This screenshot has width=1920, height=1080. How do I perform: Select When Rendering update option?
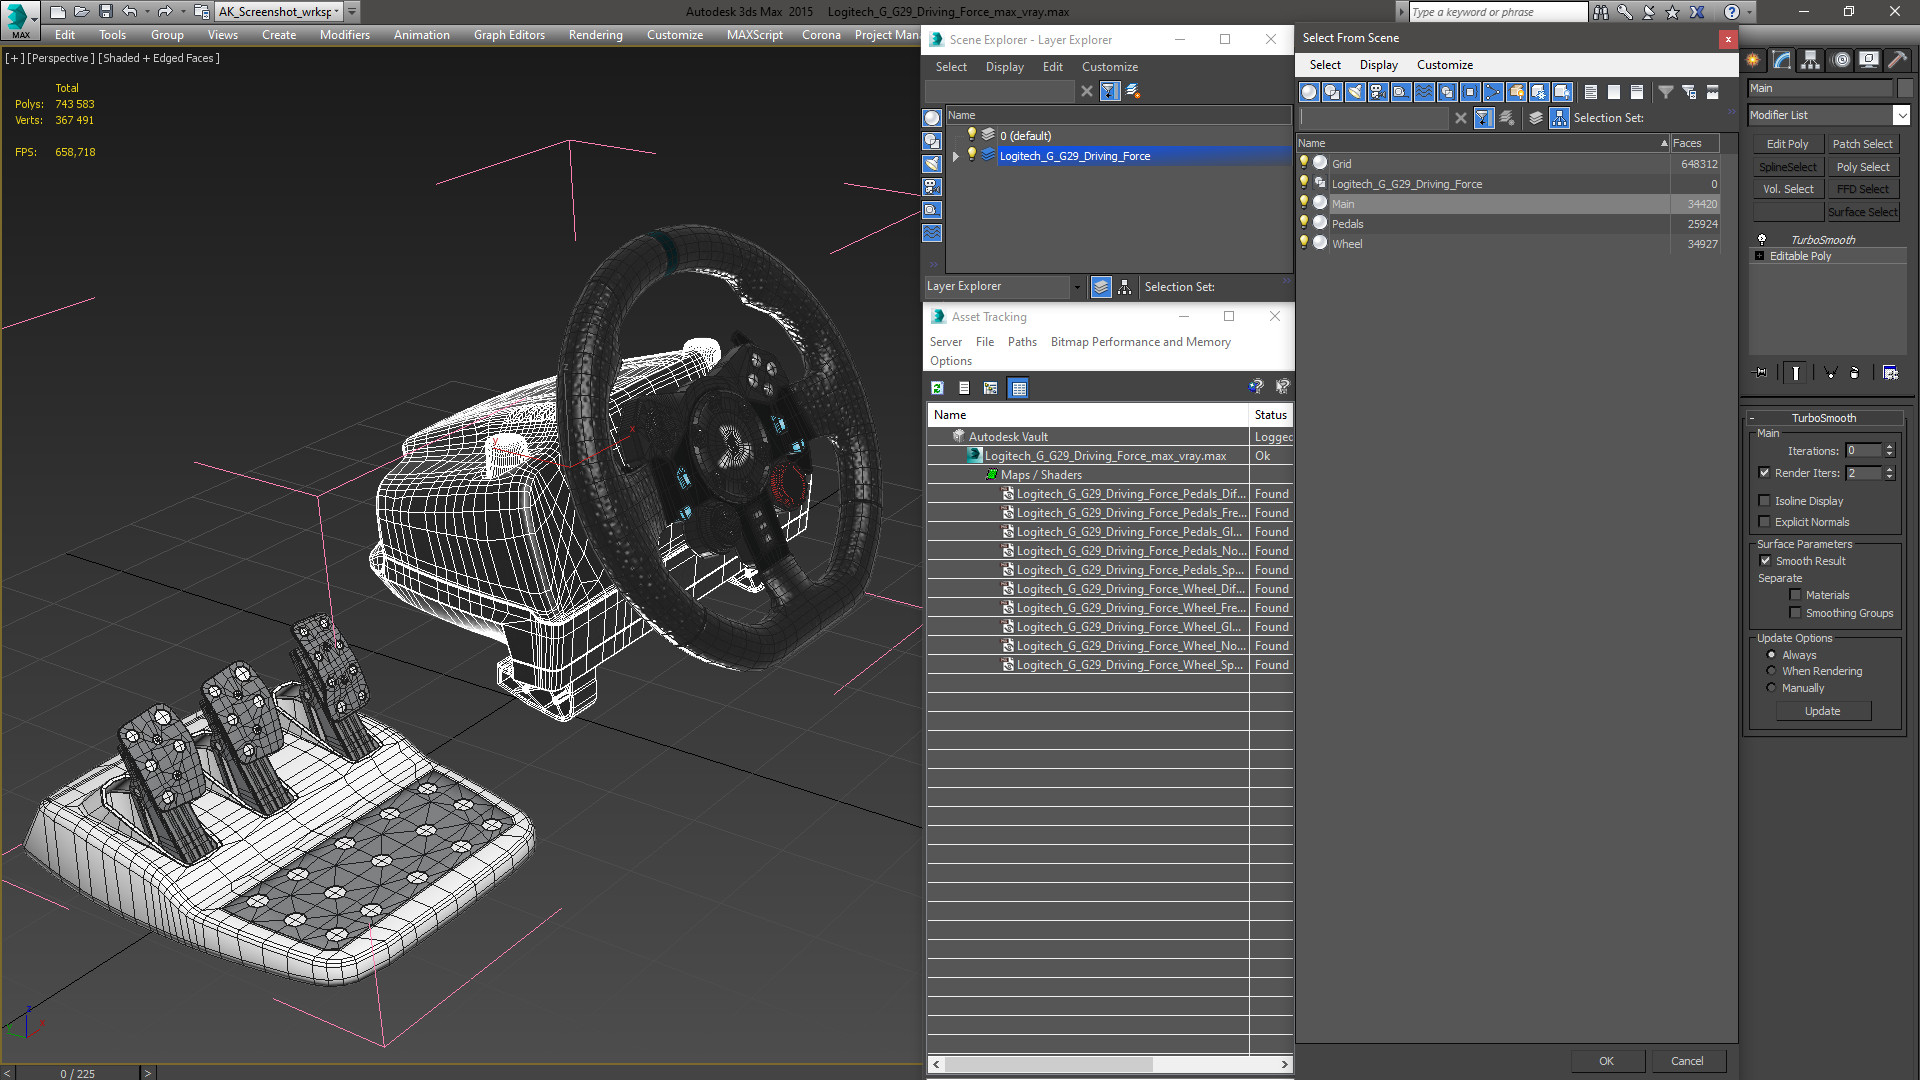tap(1771, 671)
